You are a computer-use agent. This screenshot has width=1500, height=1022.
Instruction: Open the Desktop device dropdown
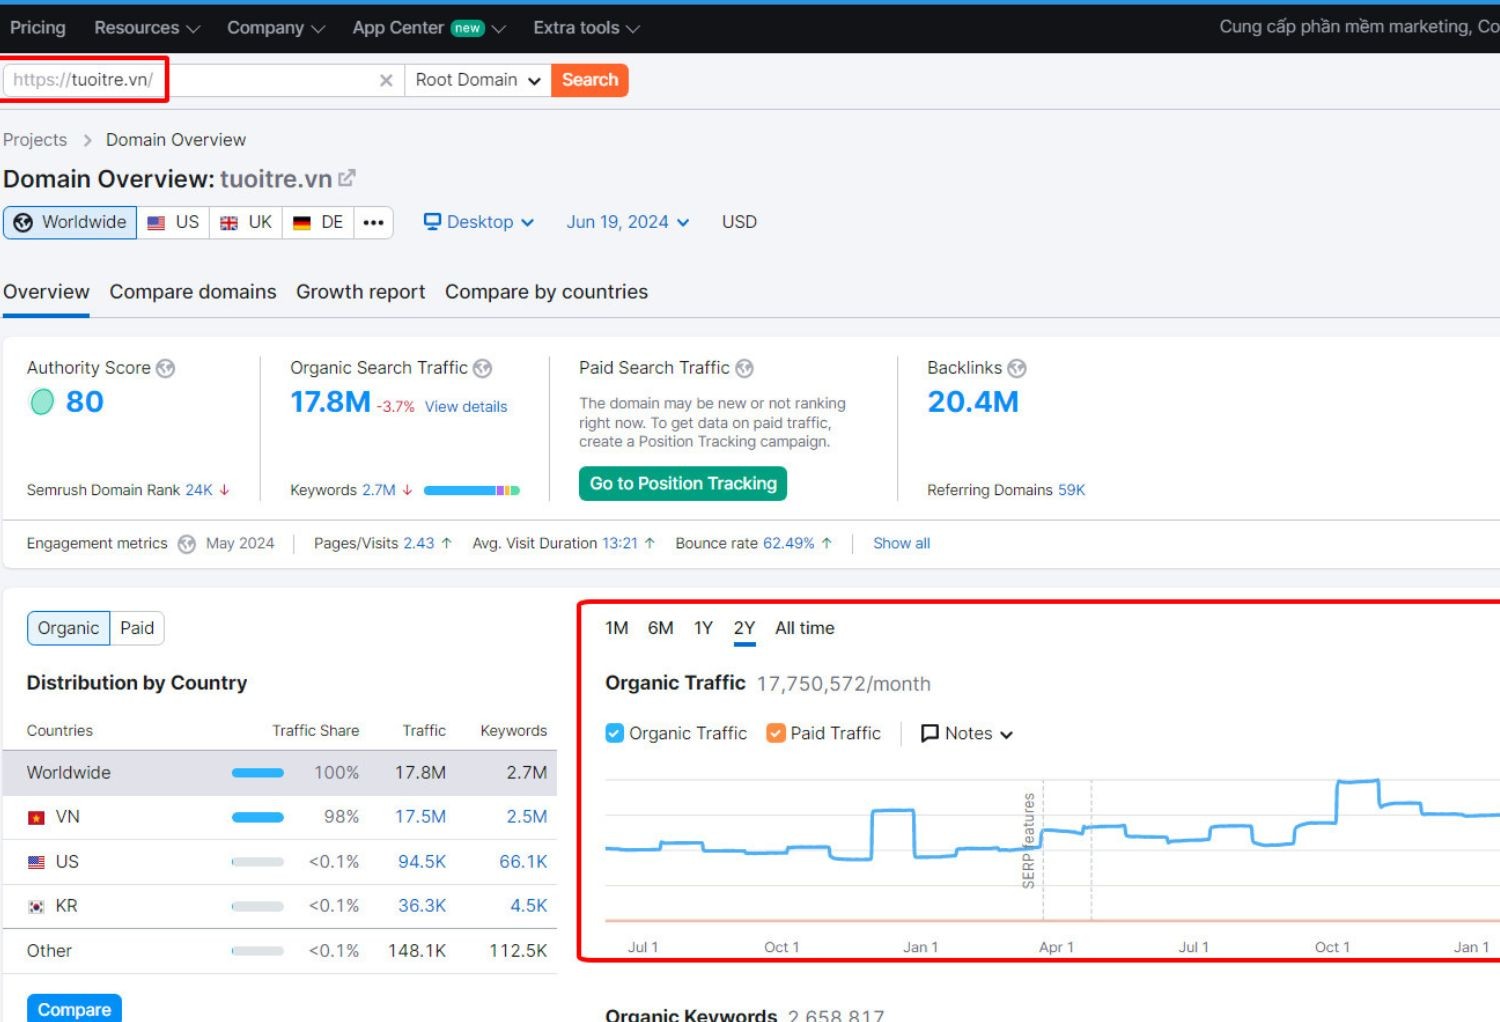(x=479, y=222)
